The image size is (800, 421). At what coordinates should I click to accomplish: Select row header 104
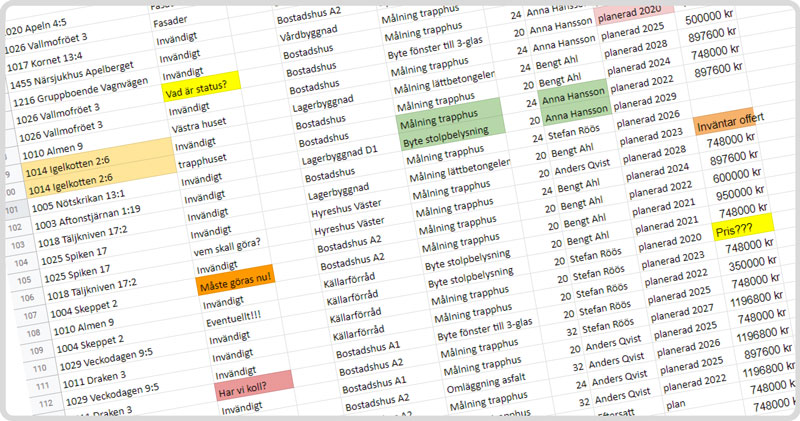coord(21,263)
